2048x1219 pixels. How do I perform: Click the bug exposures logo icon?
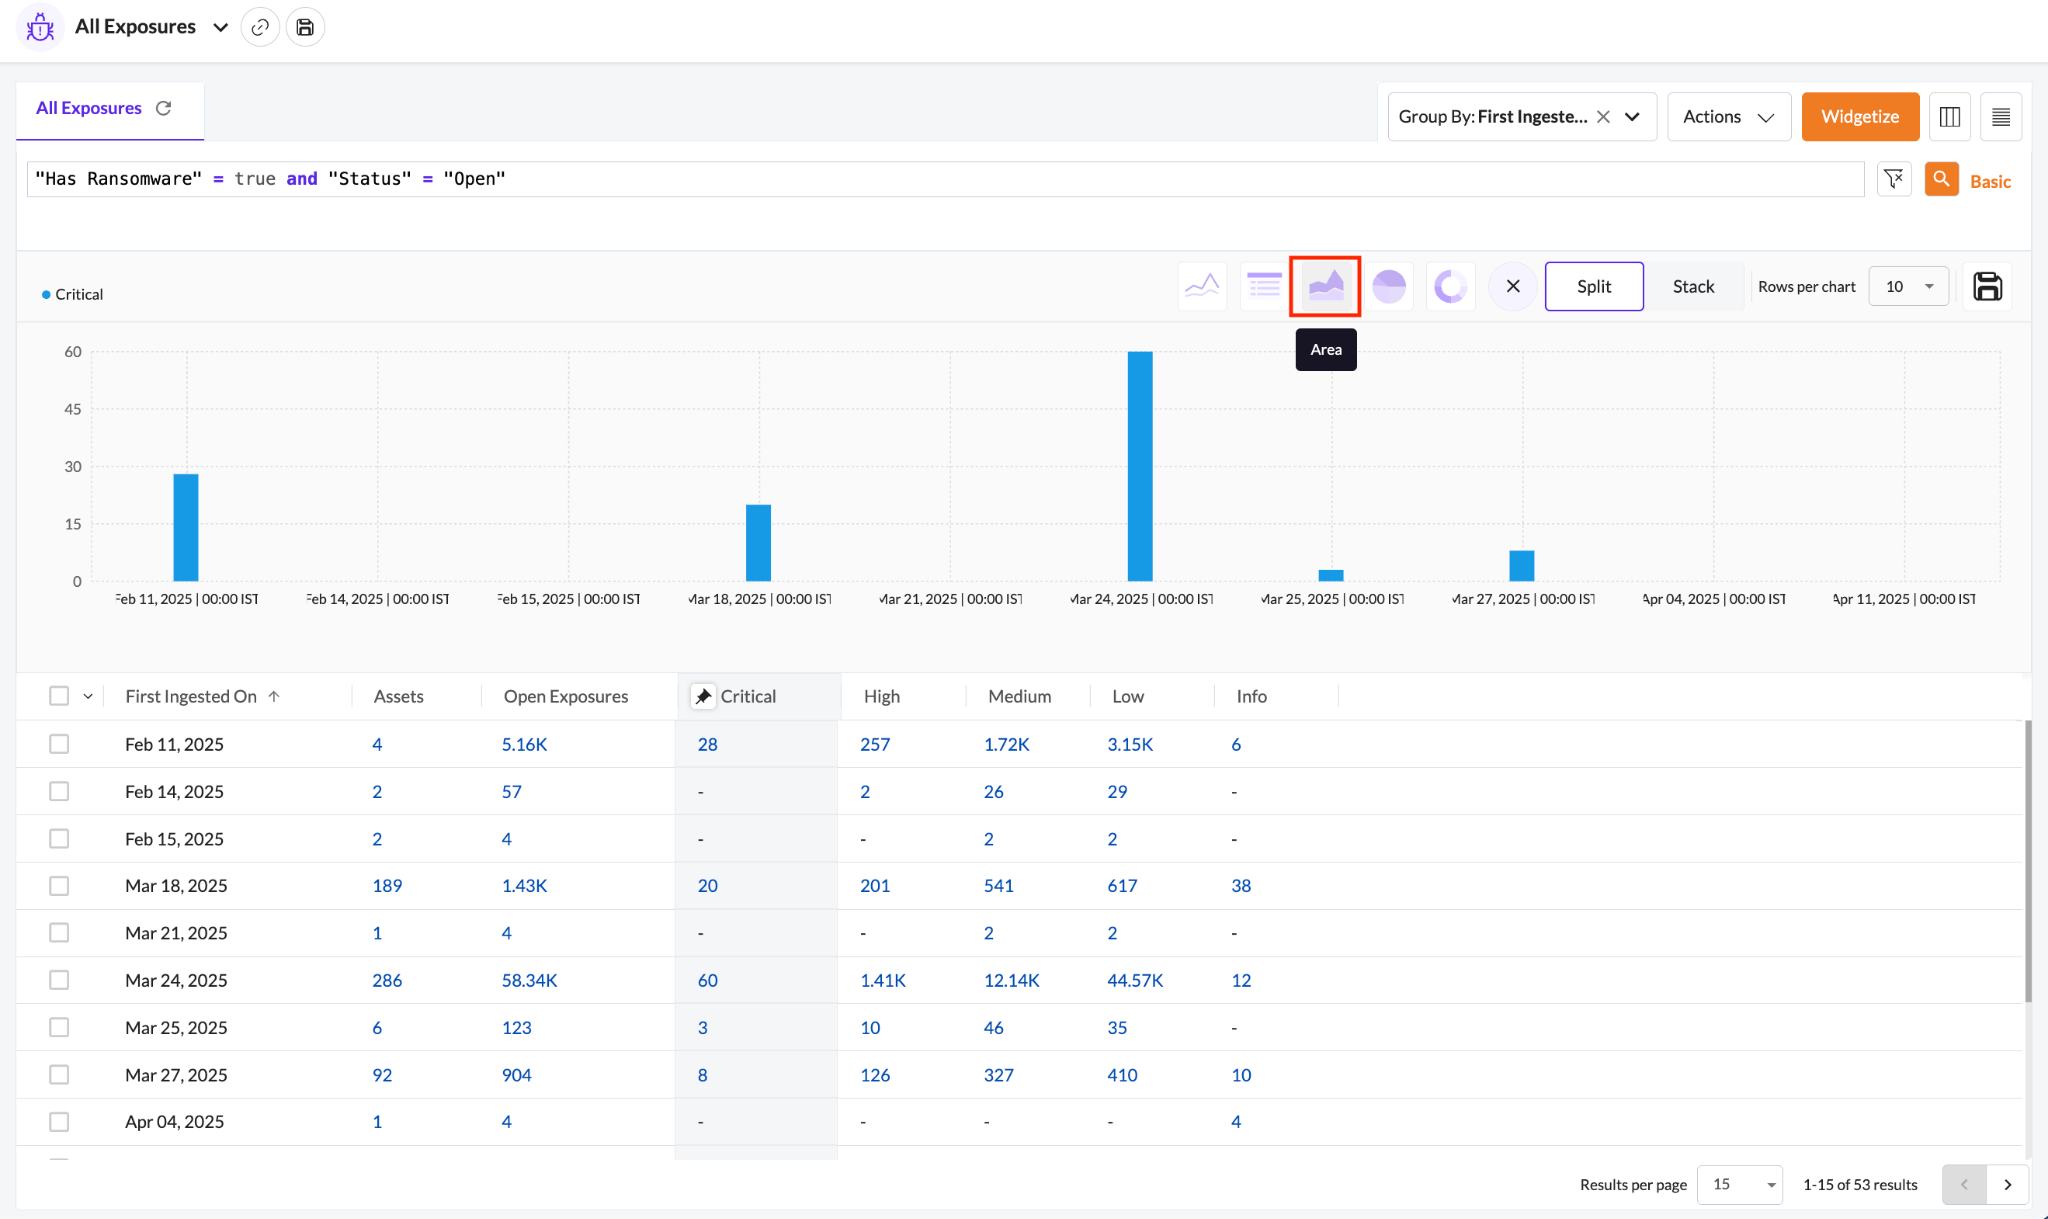[40, 27]
